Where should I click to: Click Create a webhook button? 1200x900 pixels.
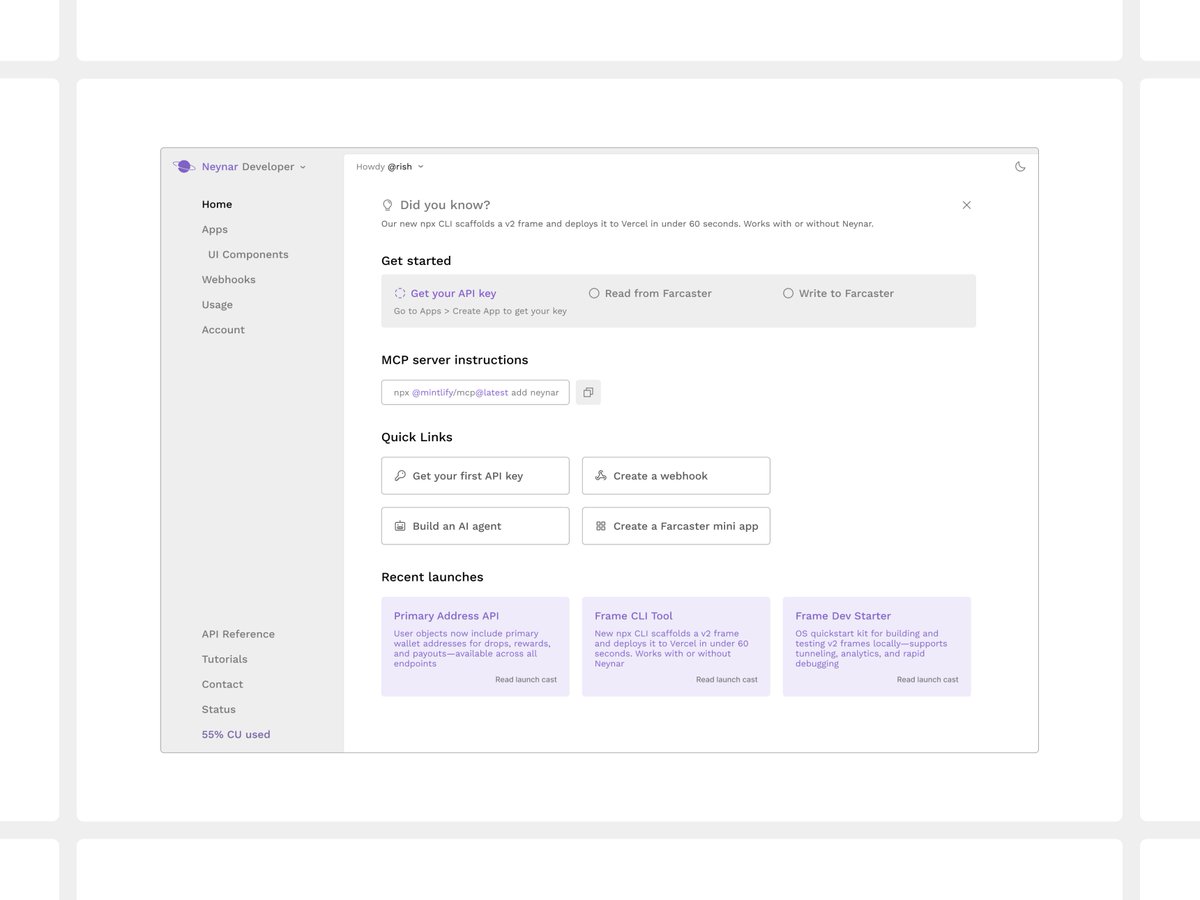coord(676,476)
